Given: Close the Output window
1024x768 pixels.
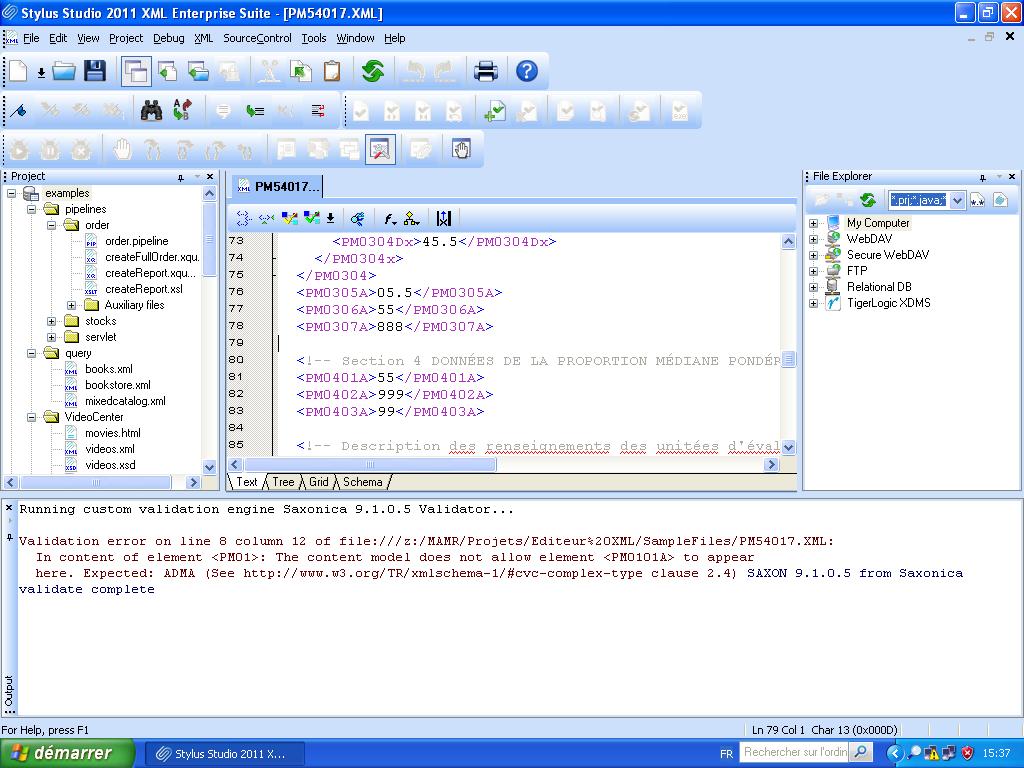Looking at the screenshot, I should [x=9, y=507].
